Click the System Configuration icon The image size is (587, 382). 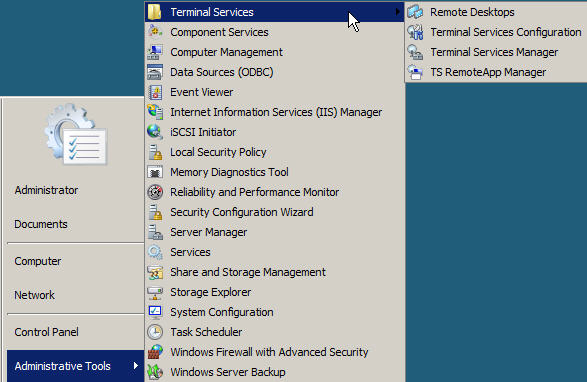tap(155, 312)
